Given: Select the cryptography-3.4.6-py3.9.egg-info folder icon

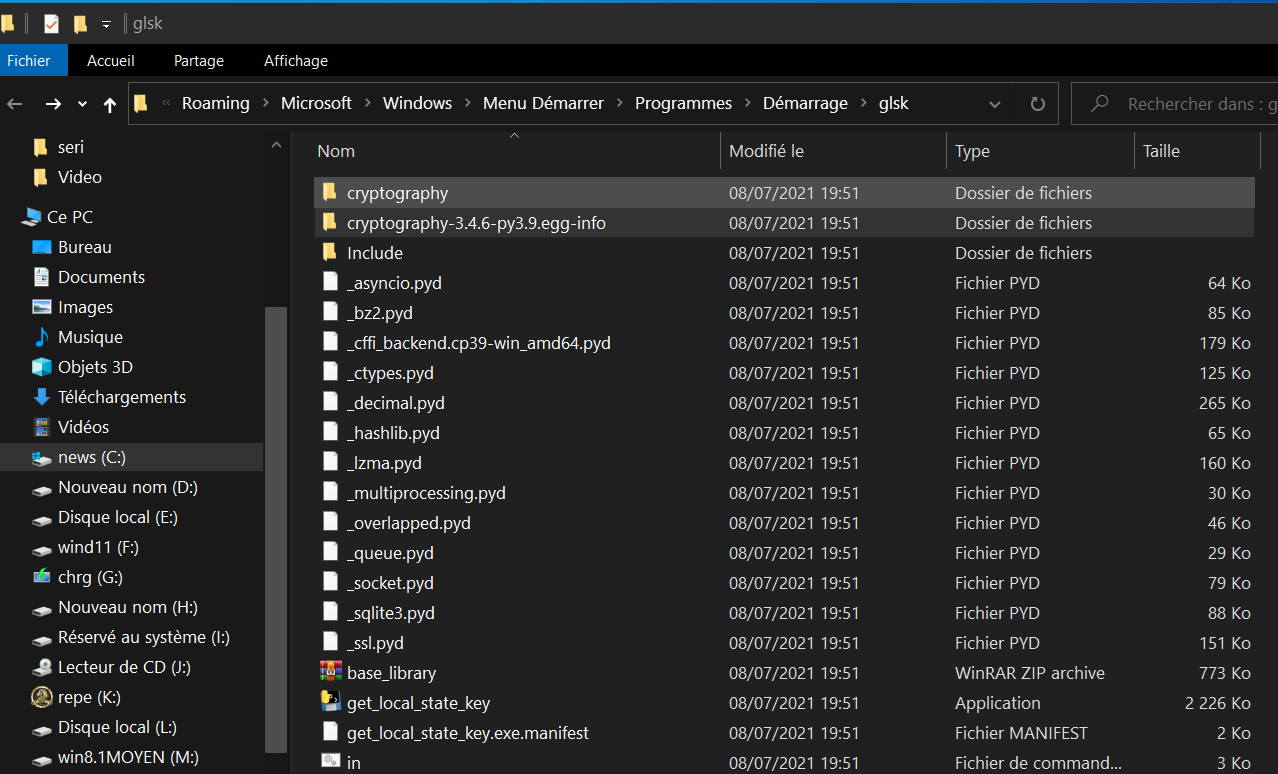Looking at the screenshot, I should pyautogui.click(x=329, y=222).
